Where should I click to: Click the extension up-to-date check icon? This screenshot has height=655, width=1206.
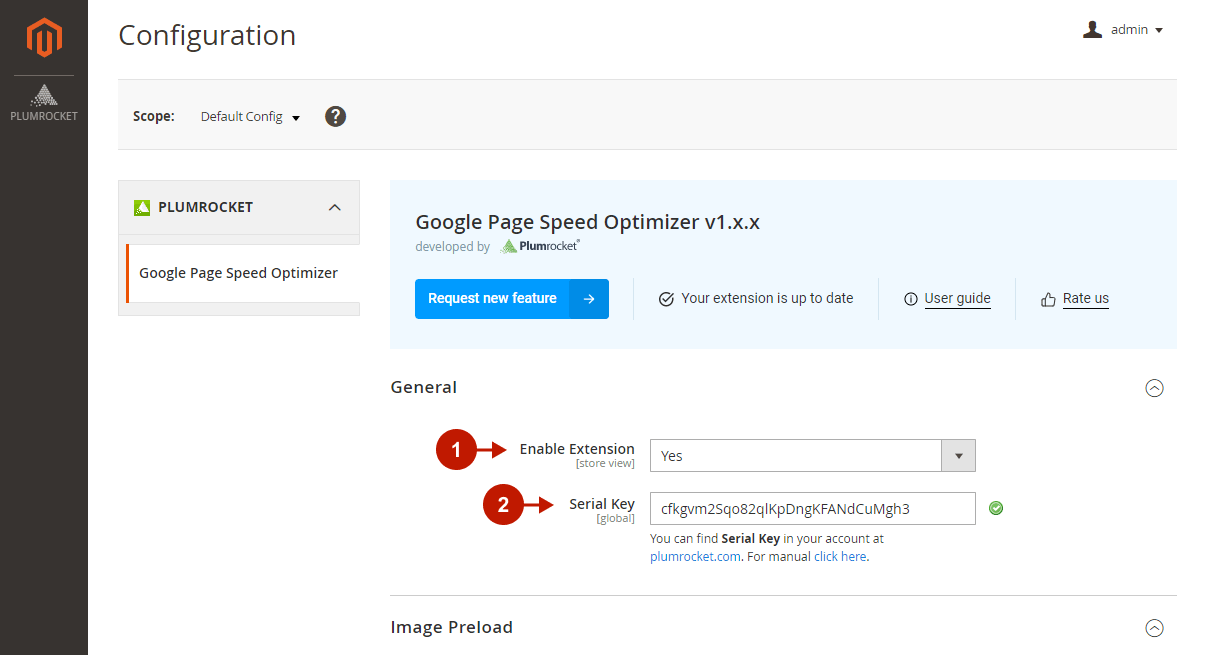tap(666, 299)
